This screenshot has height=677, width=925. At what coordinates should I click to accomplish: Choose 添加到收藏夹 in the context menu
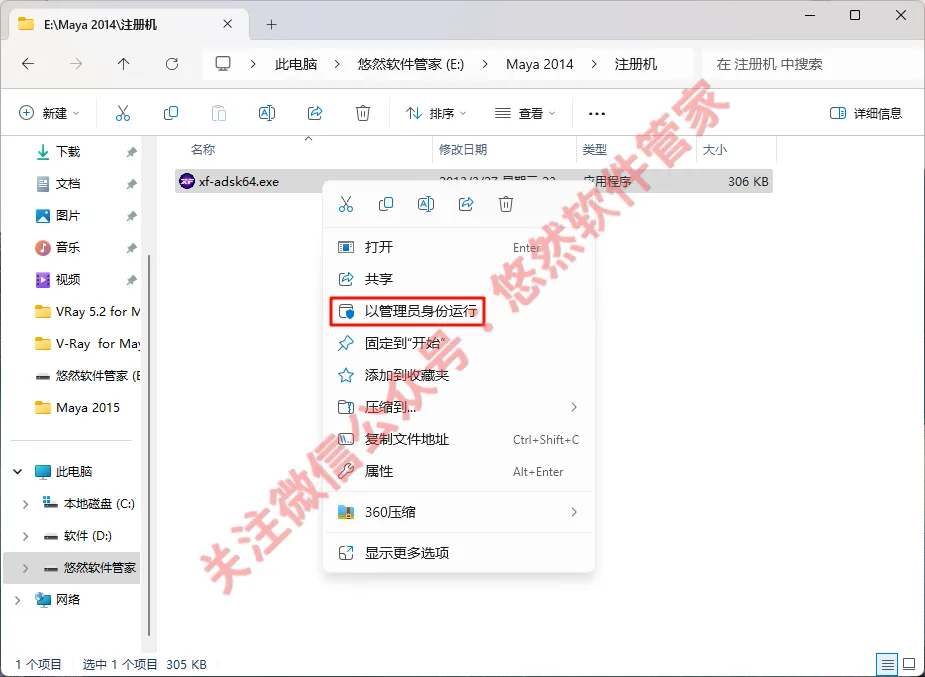tap(459, 375)
